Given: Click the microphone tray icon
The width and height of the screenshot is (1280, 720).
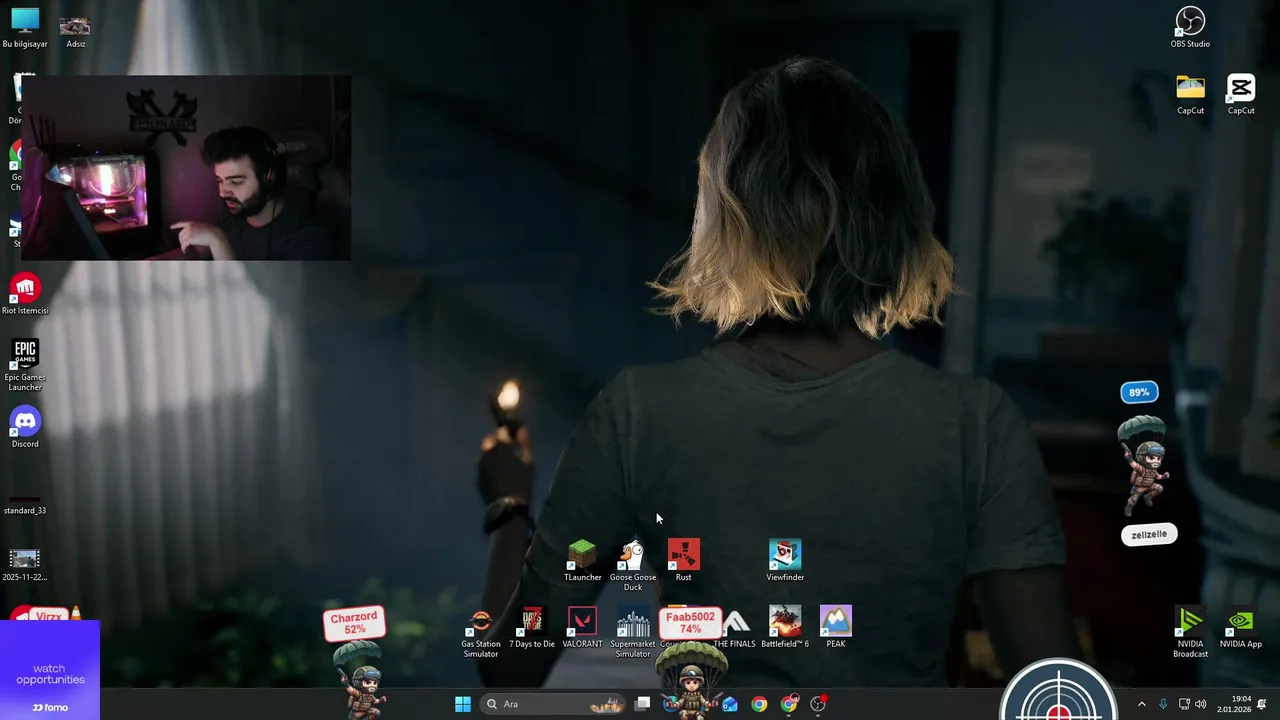Looking at the screenshot, I should tap(1163, 704).
